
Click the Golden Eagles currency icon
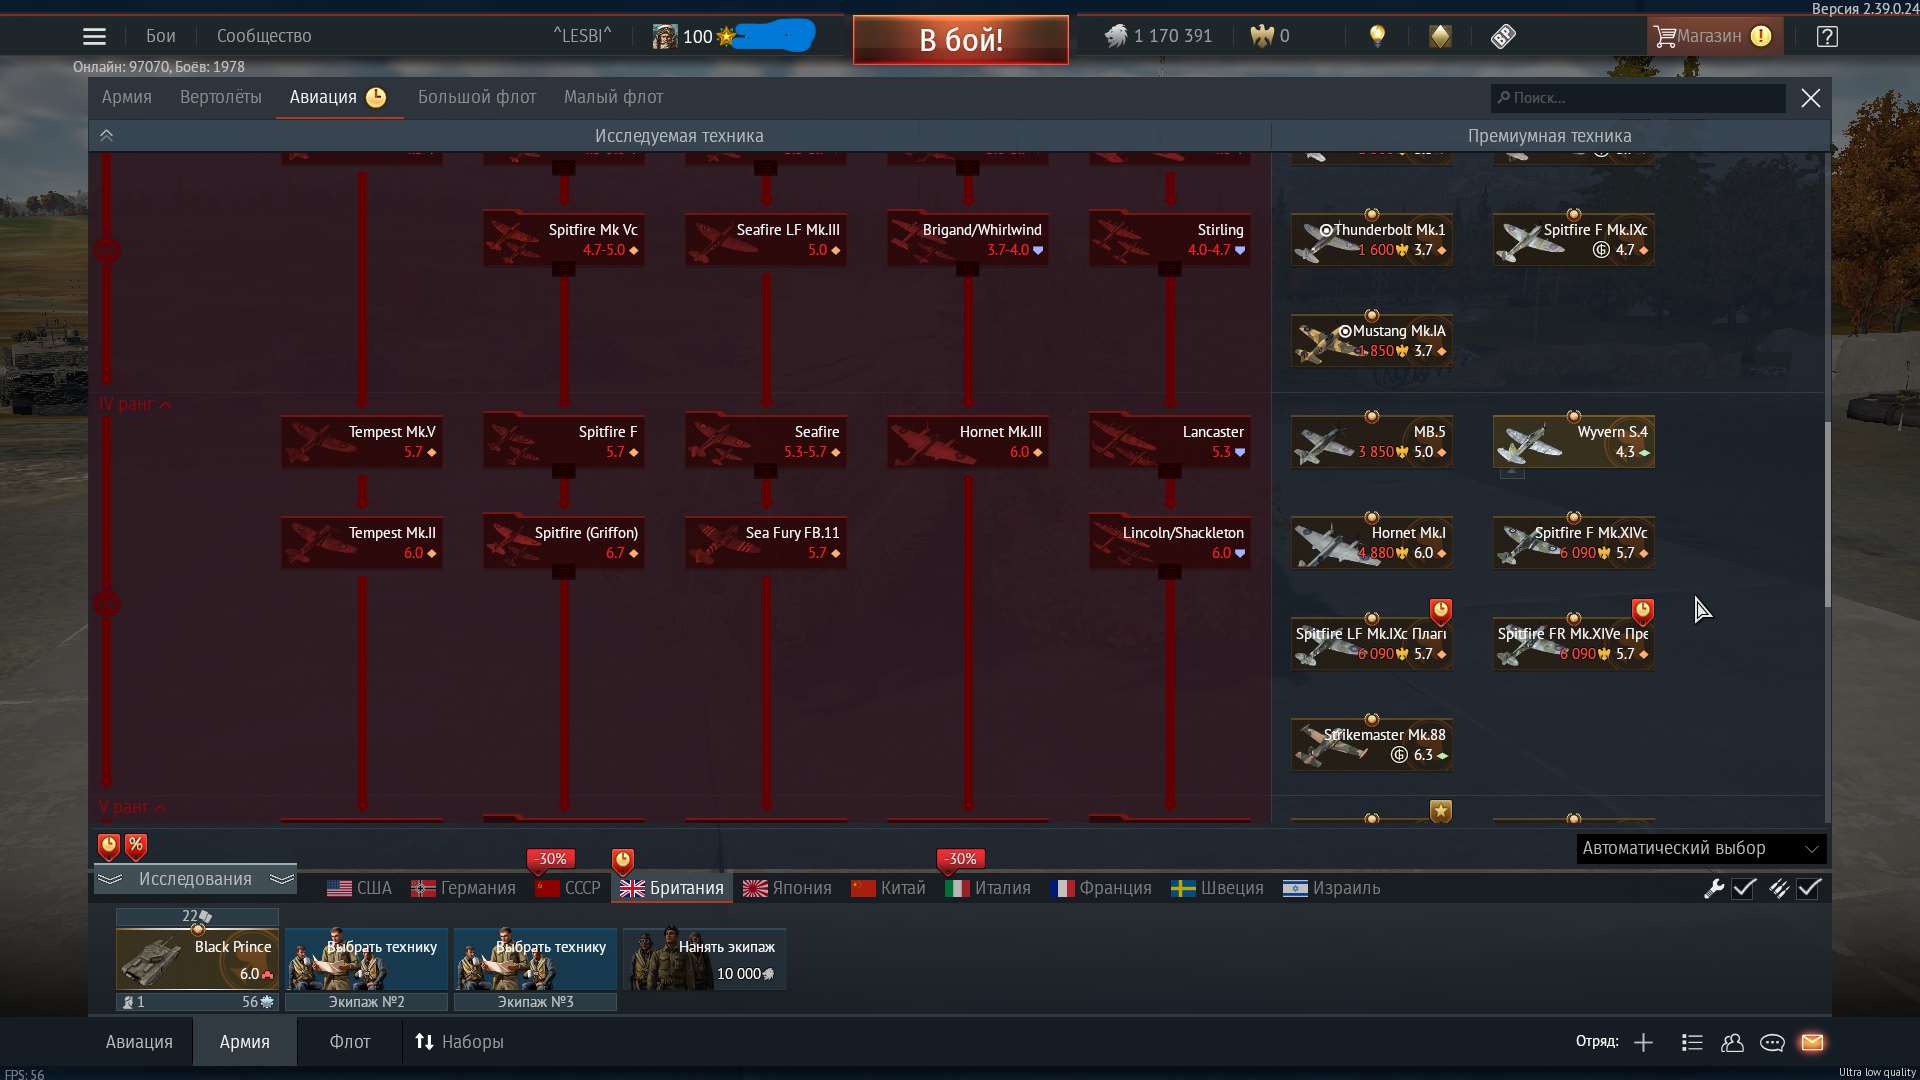tap(1262, 36)
